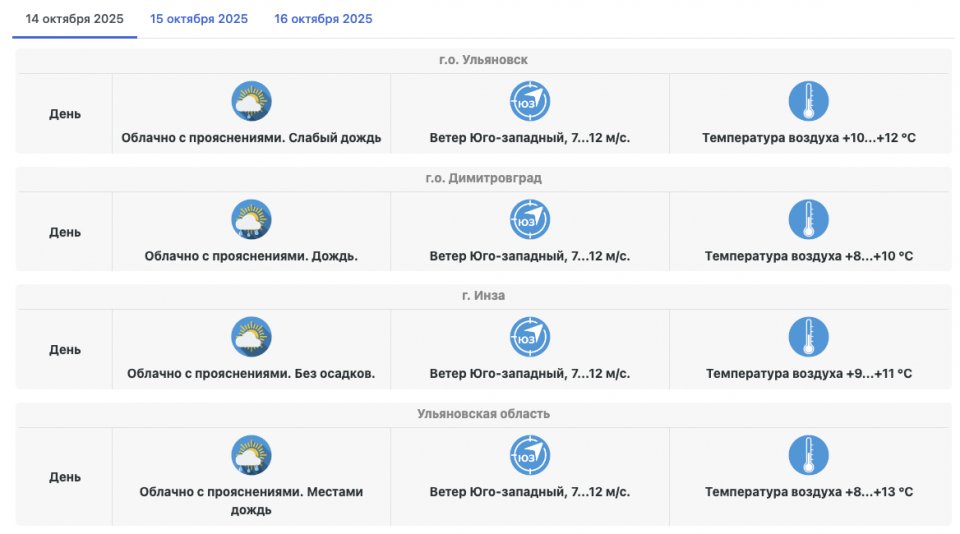The image size is (960, 534).
Task: Click the ЮЗ wind icon for Инза
Action: [530, 337]
